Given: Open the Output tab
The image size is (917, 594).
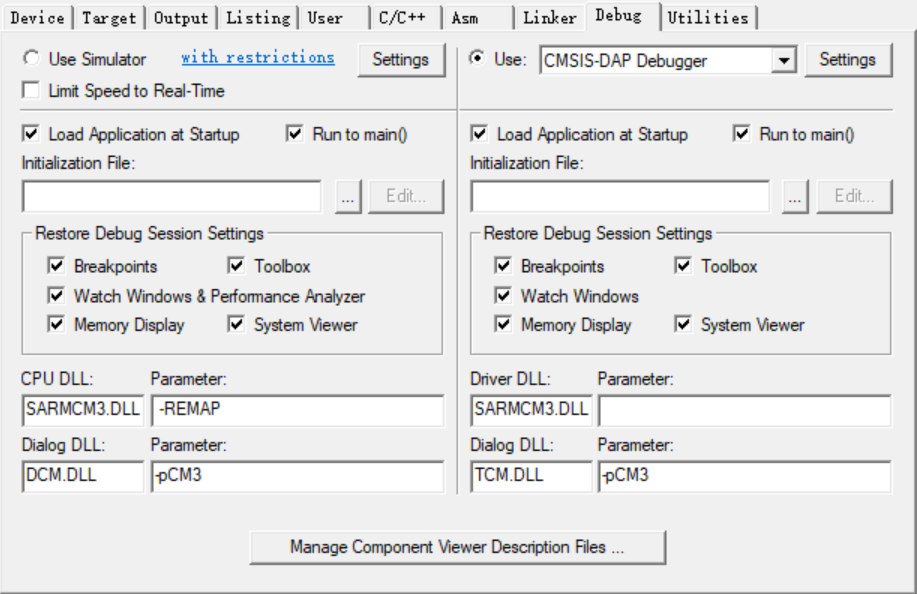Looking at the screenshot, I should click(181, 18).
